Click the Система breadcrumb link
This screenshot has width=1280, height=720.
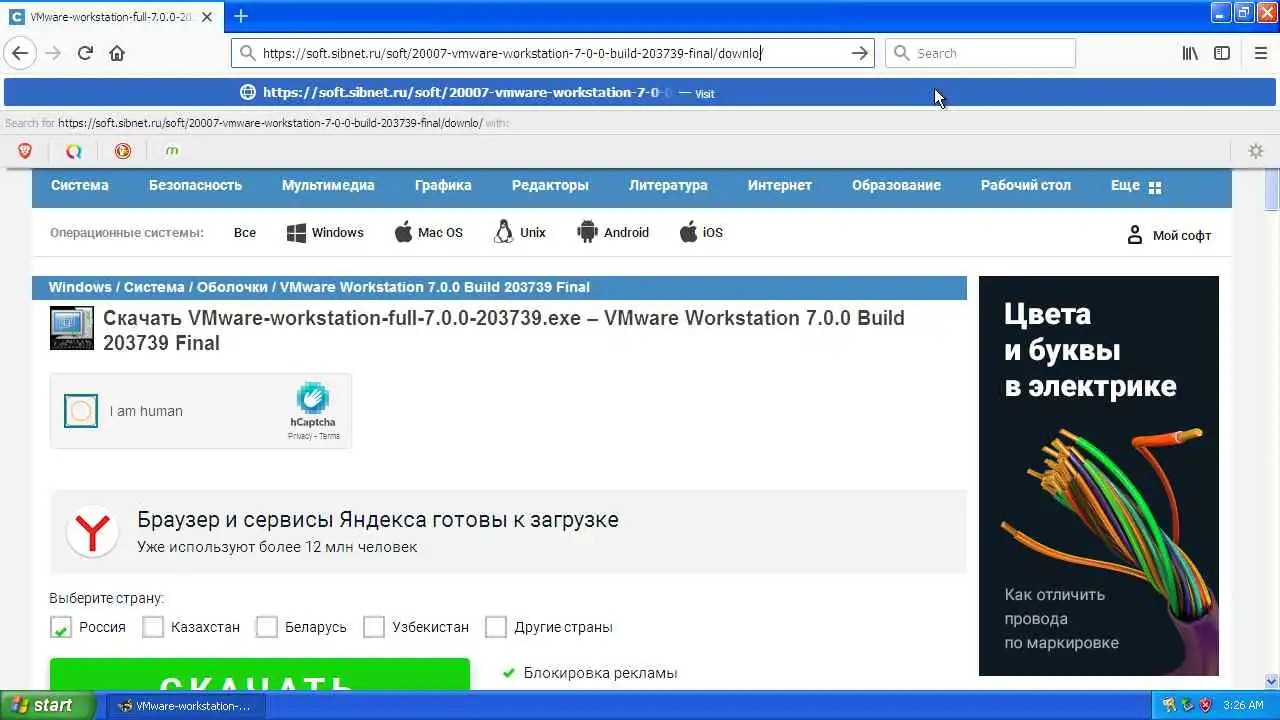(154, 287)
